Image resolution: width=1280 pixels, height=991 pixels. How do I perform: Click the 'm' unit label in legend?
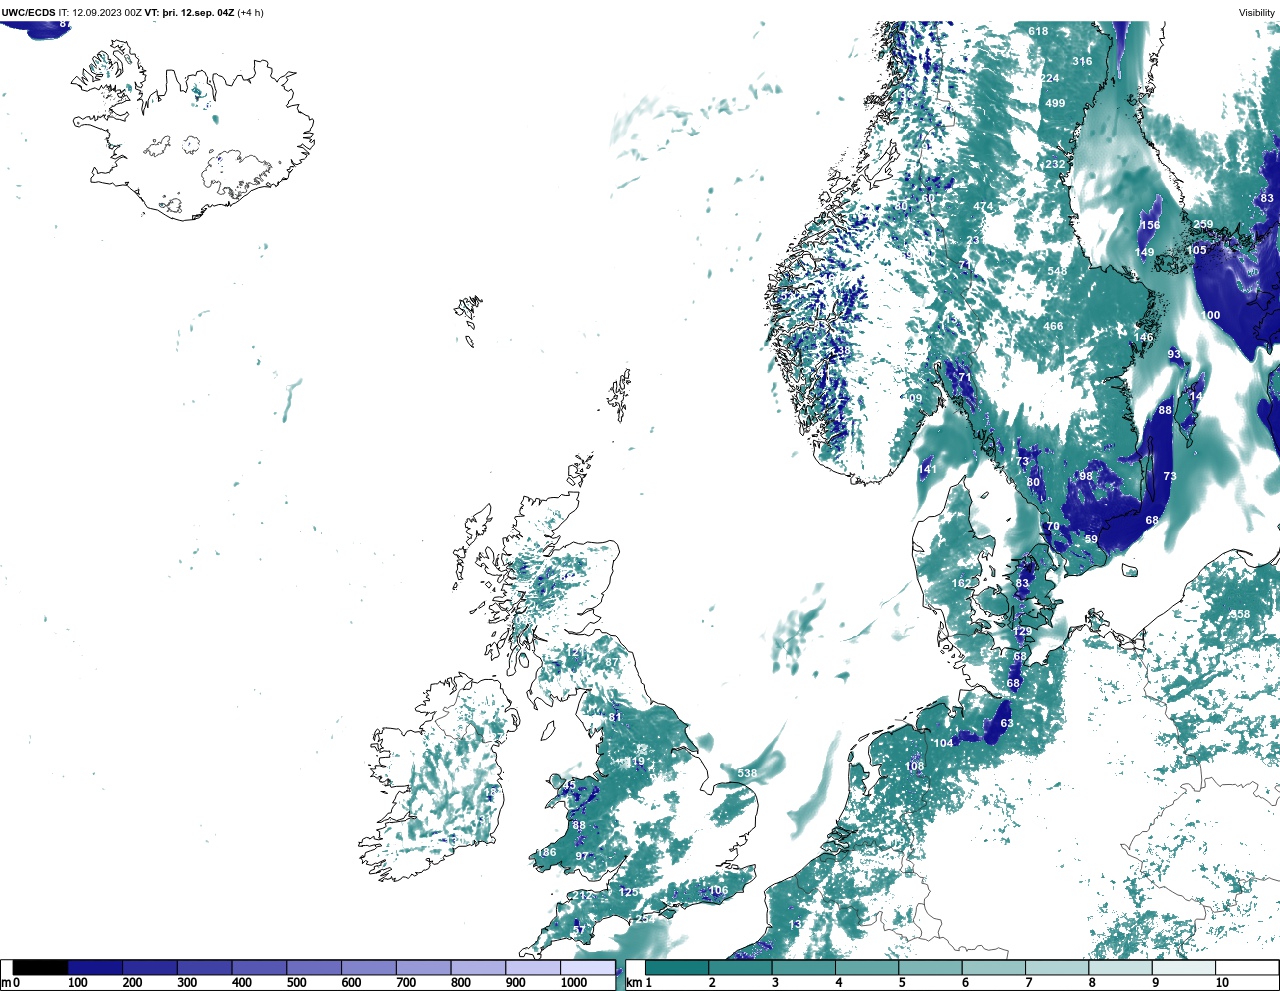click(x=5, y=983)
